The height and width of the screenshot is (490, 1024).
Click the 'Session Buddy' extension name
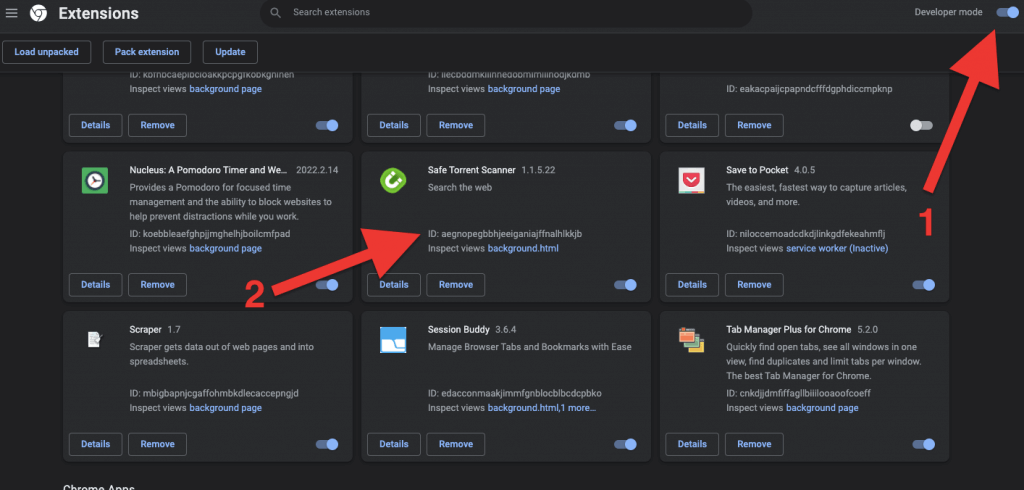tap(458, 329)
